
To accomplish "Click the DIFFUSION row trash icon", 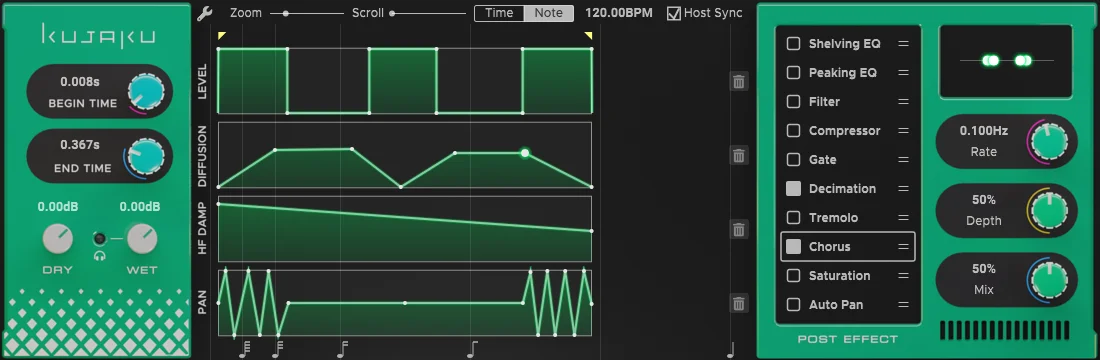I will coord(739,156).
